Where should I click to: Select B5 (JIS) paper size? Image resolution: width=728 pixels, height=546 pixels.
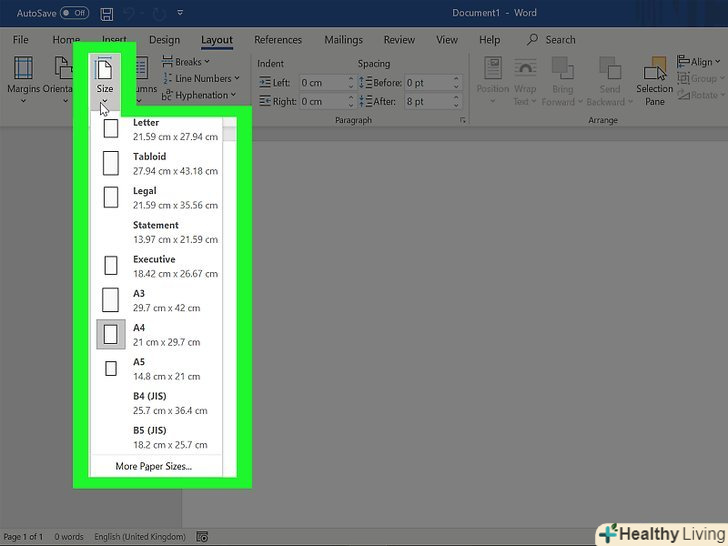156,437
